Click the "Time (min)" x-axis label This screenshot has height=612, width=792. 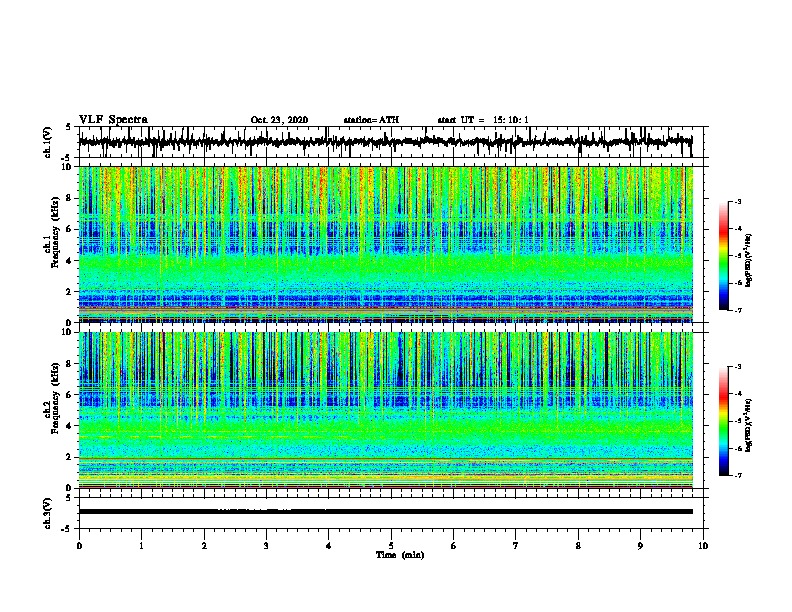coord(400,555)
